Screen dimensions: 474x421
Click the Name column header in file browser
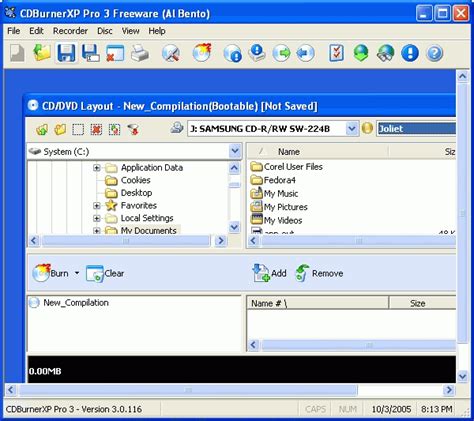pyautogui.click(x=318, y=152)
